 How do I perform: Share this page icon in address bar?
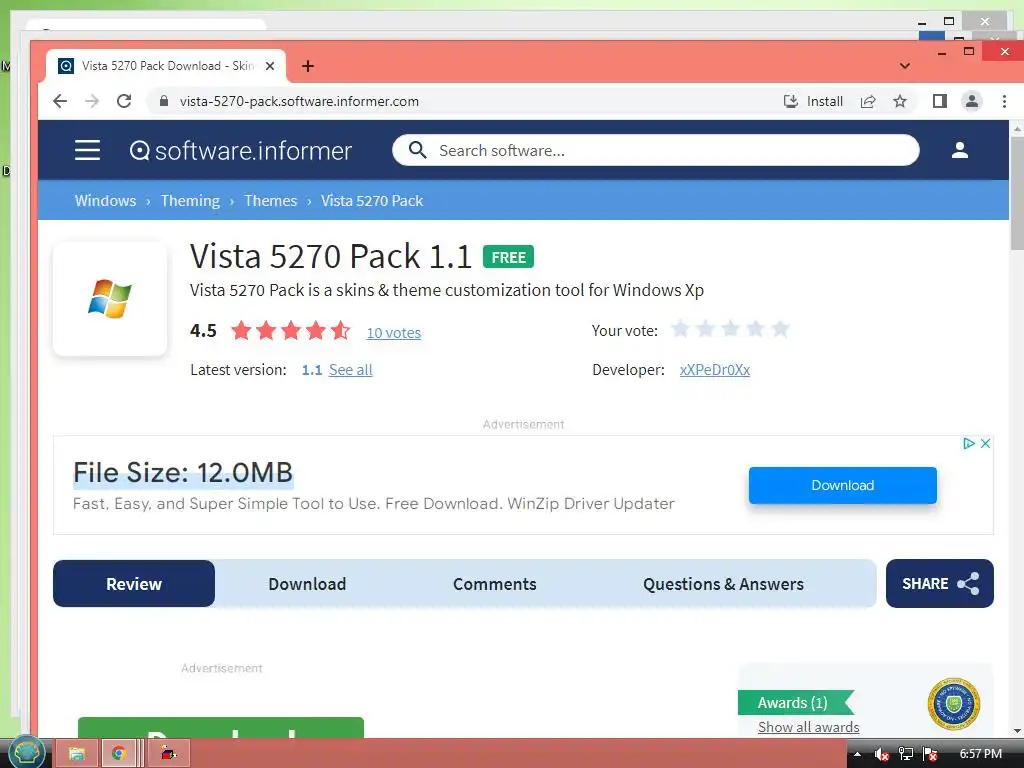868,101
